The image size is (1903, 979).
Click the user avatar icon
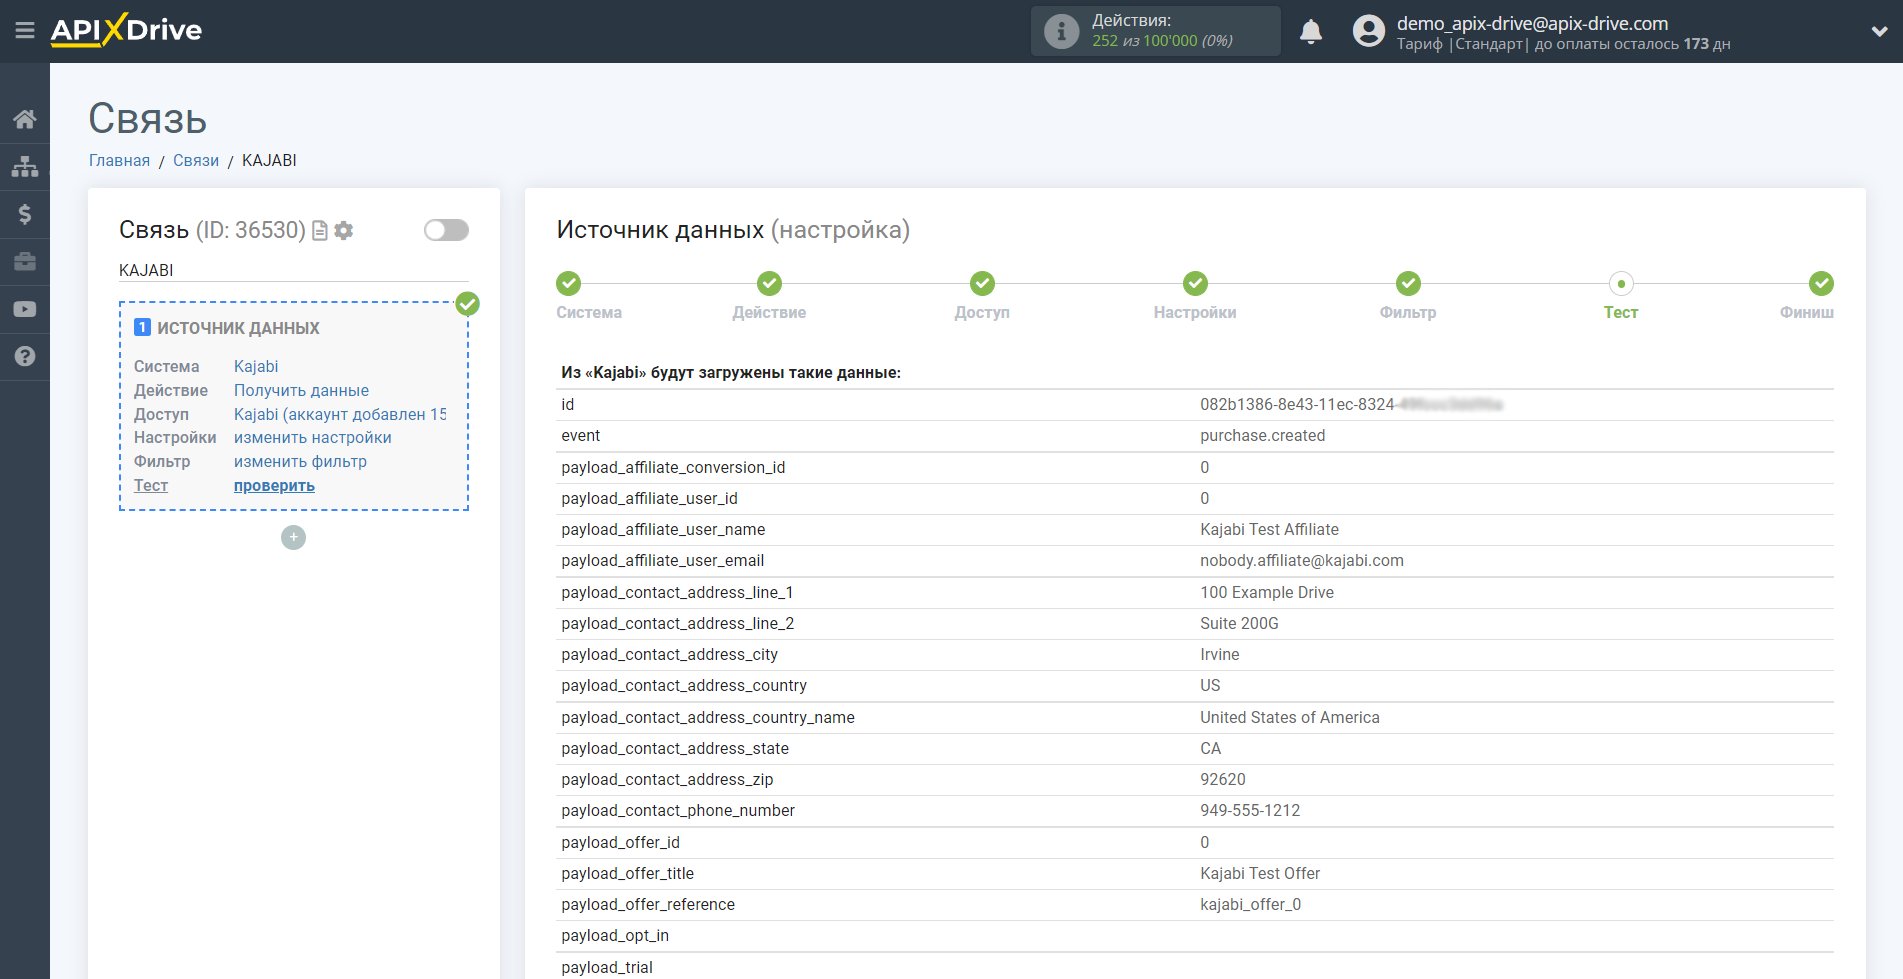pyautogui.click(x=1368, y=31)
